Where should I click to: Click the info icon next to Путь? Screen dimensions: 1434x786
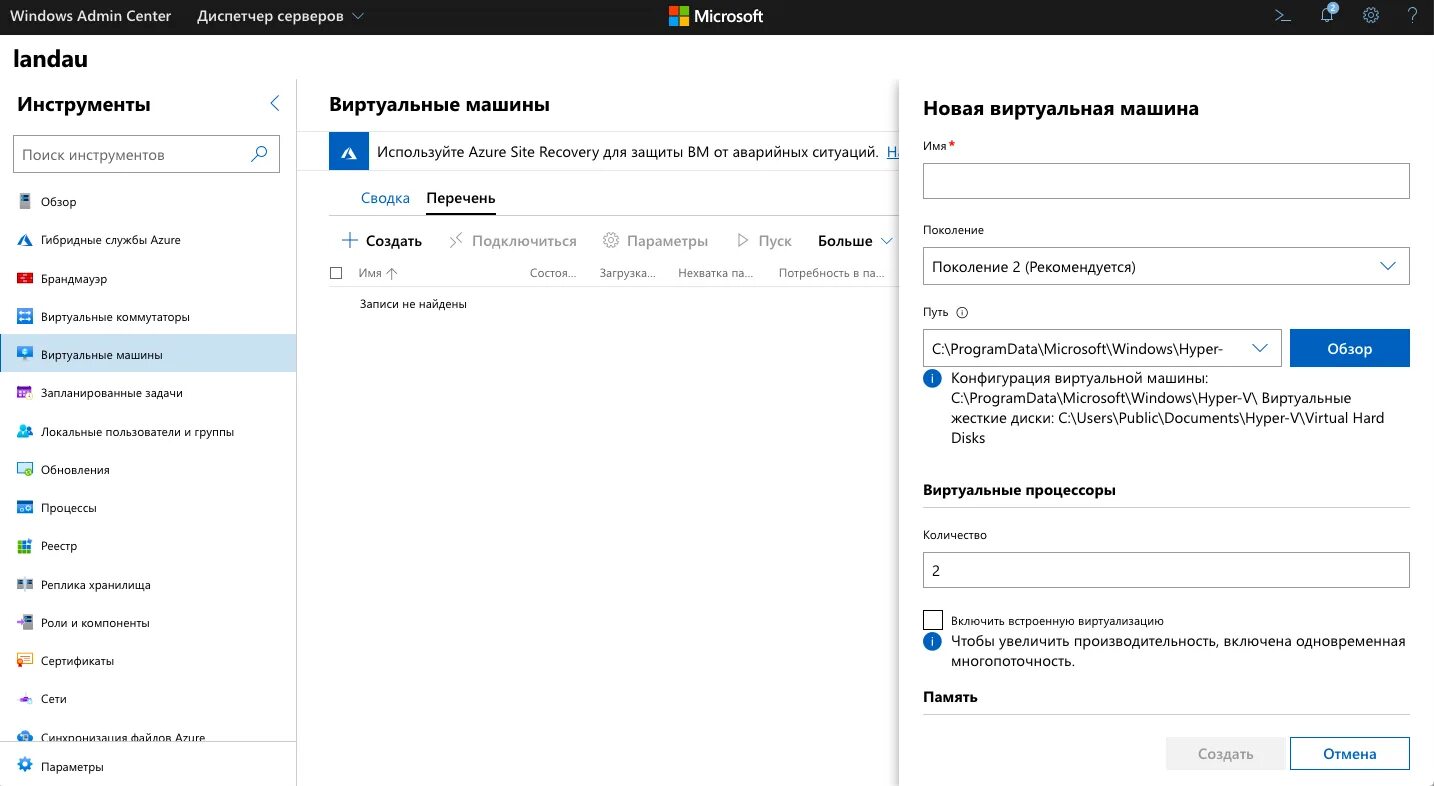point(962,312)
